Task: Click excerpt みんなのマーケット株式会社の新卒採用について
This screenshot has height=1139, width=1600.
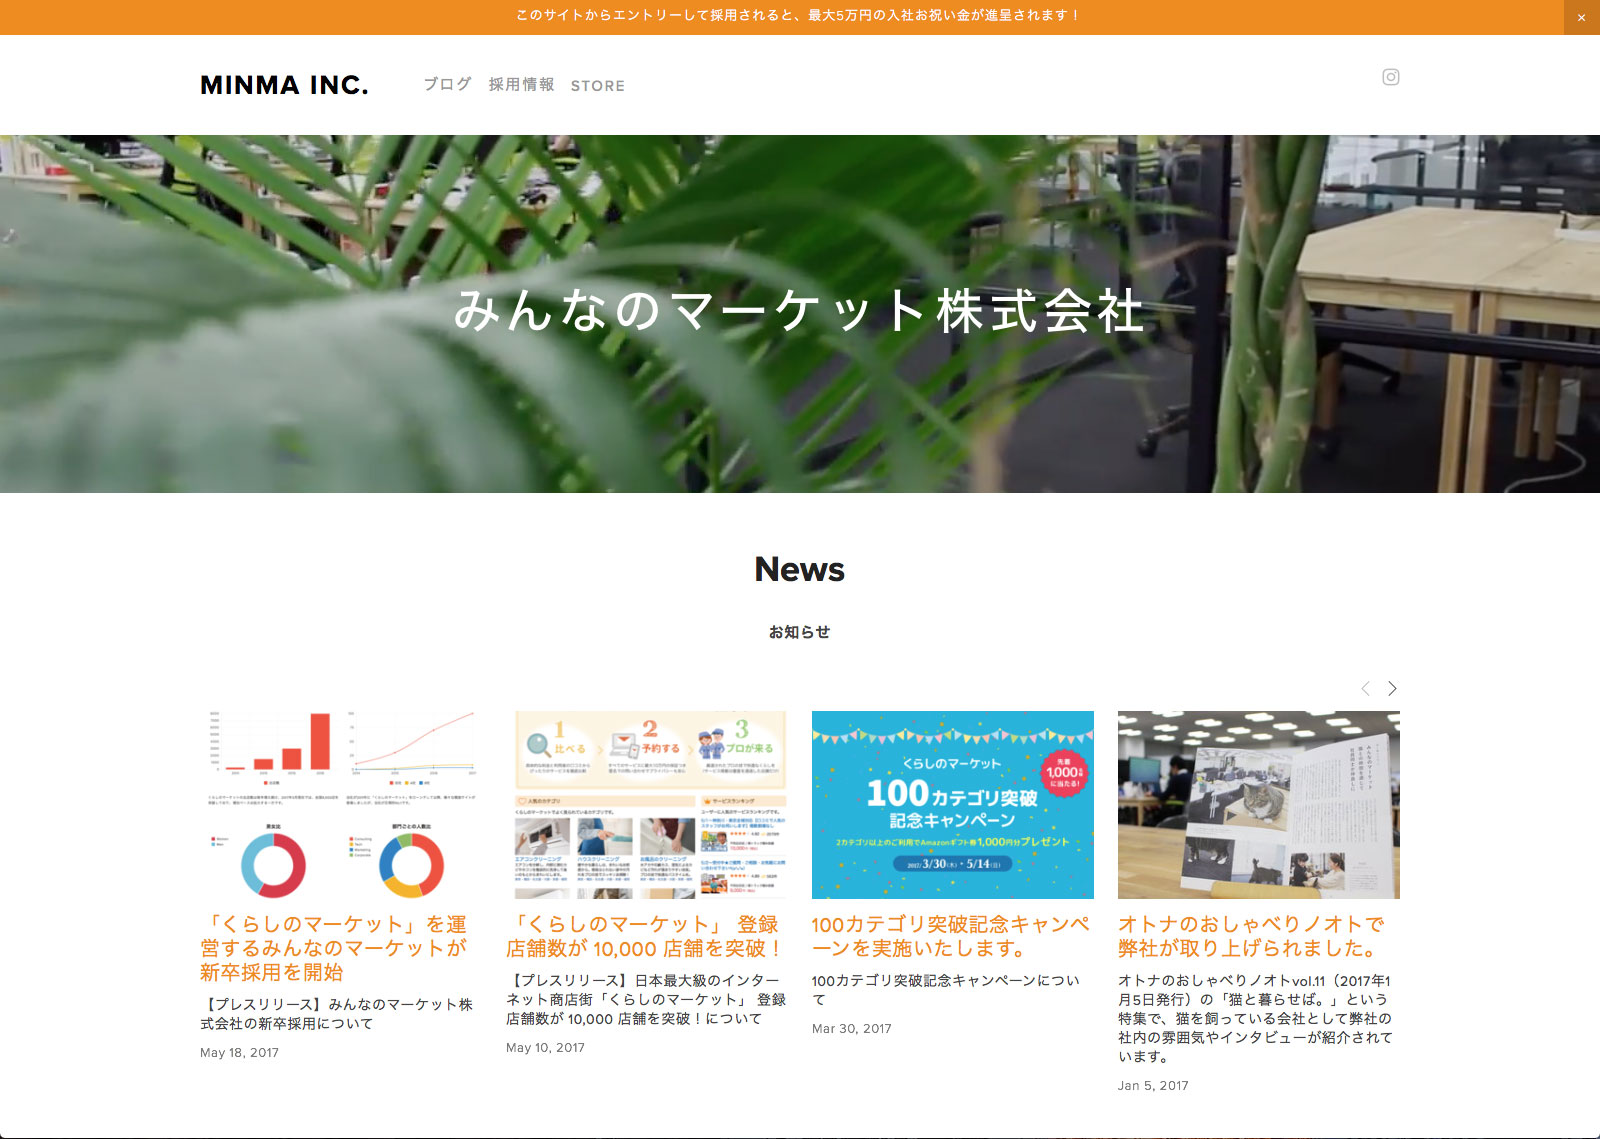Action: point(337,1013)
